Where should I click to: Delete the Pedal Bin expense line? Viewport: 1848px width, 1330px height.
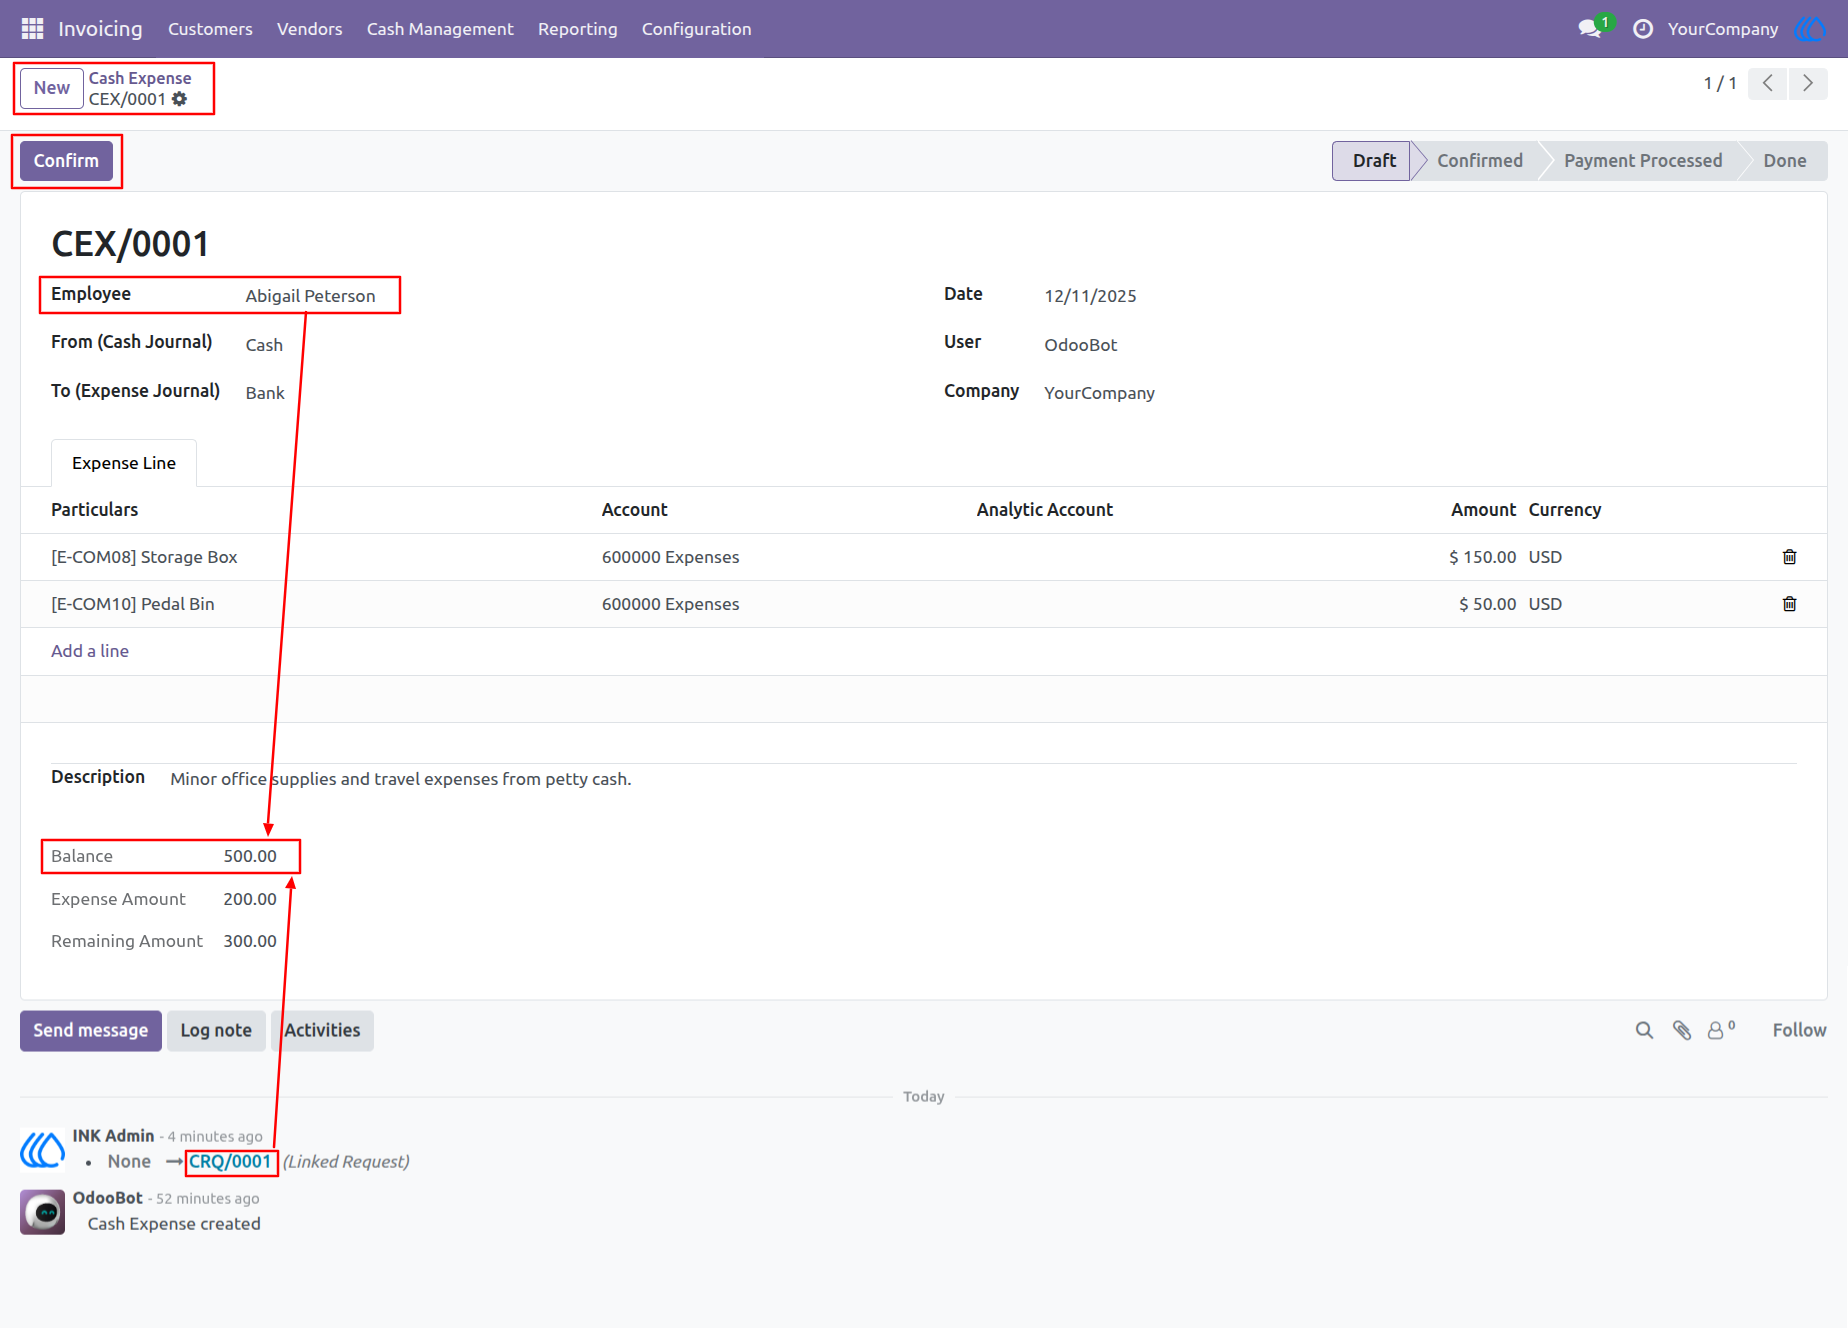click(x=1789, y=604)
